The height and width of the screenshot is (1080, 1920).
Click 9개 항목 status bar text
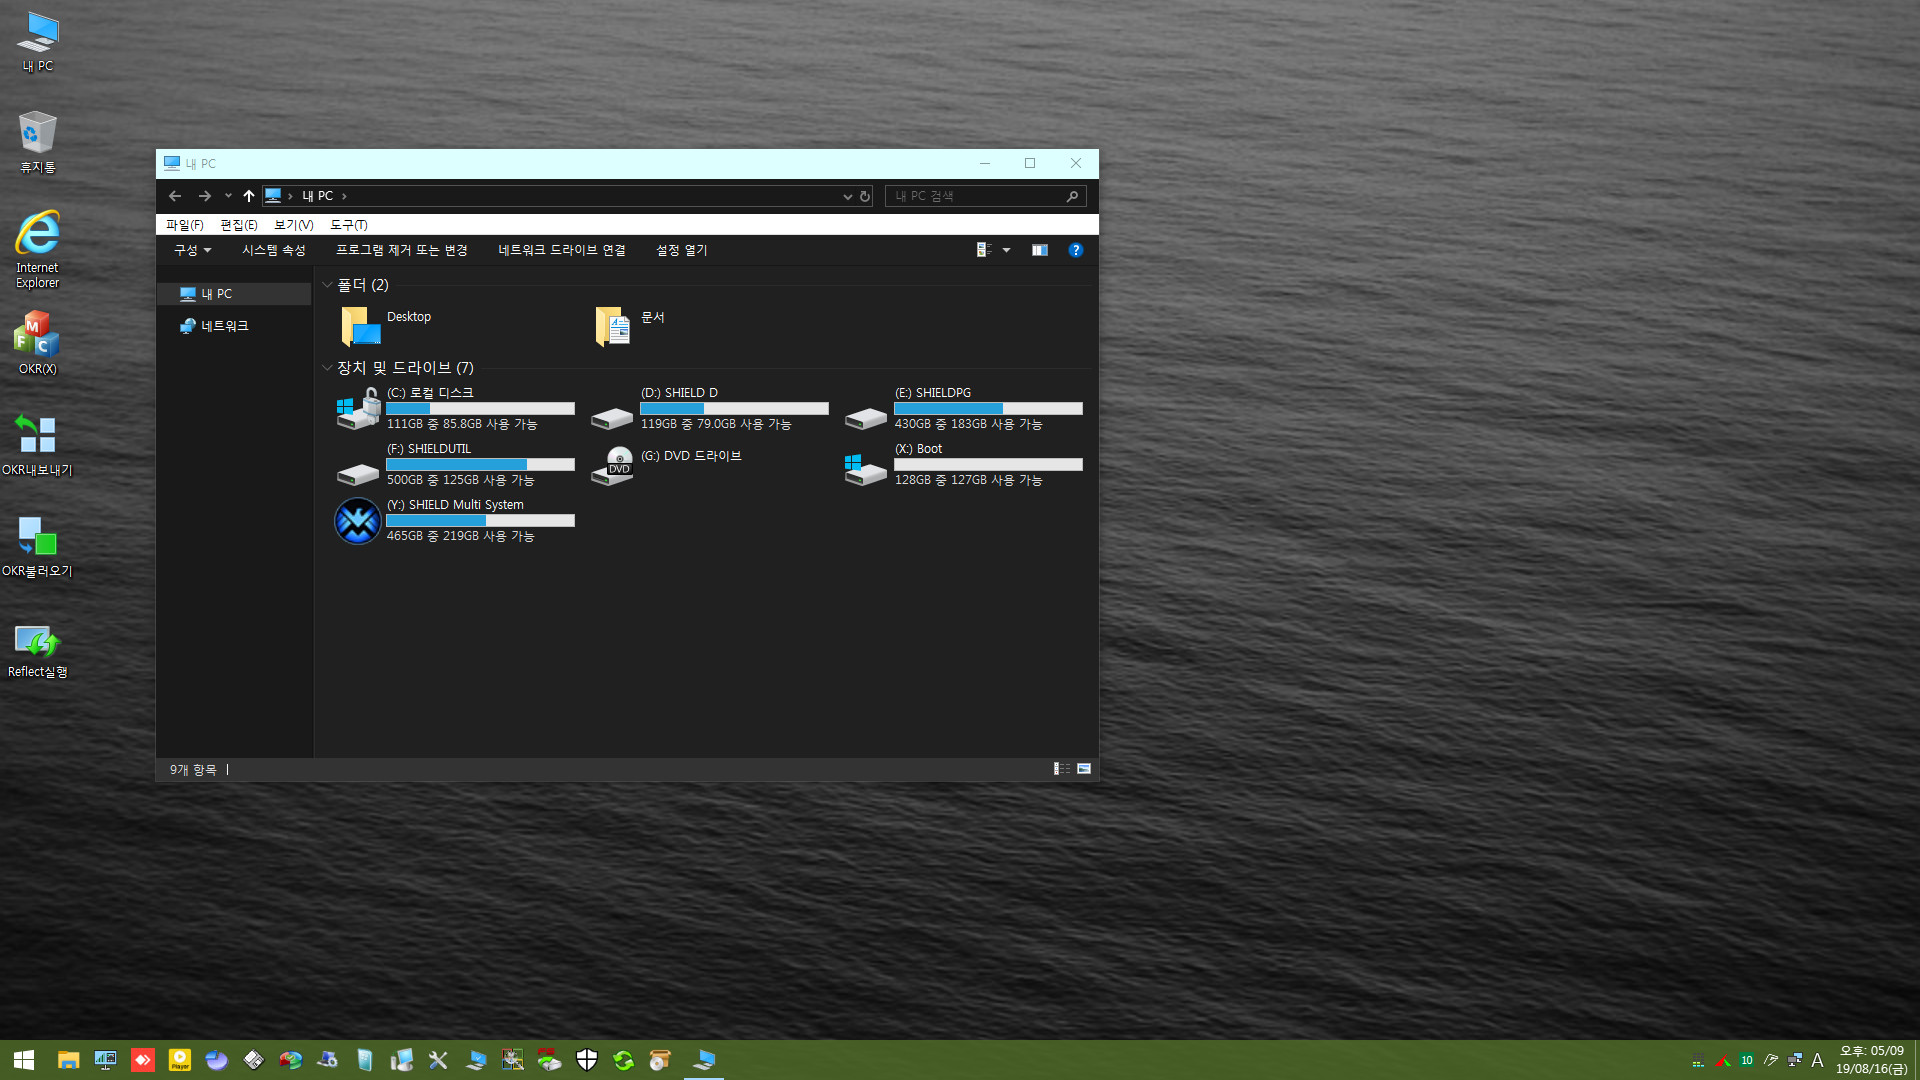point(193,769)
